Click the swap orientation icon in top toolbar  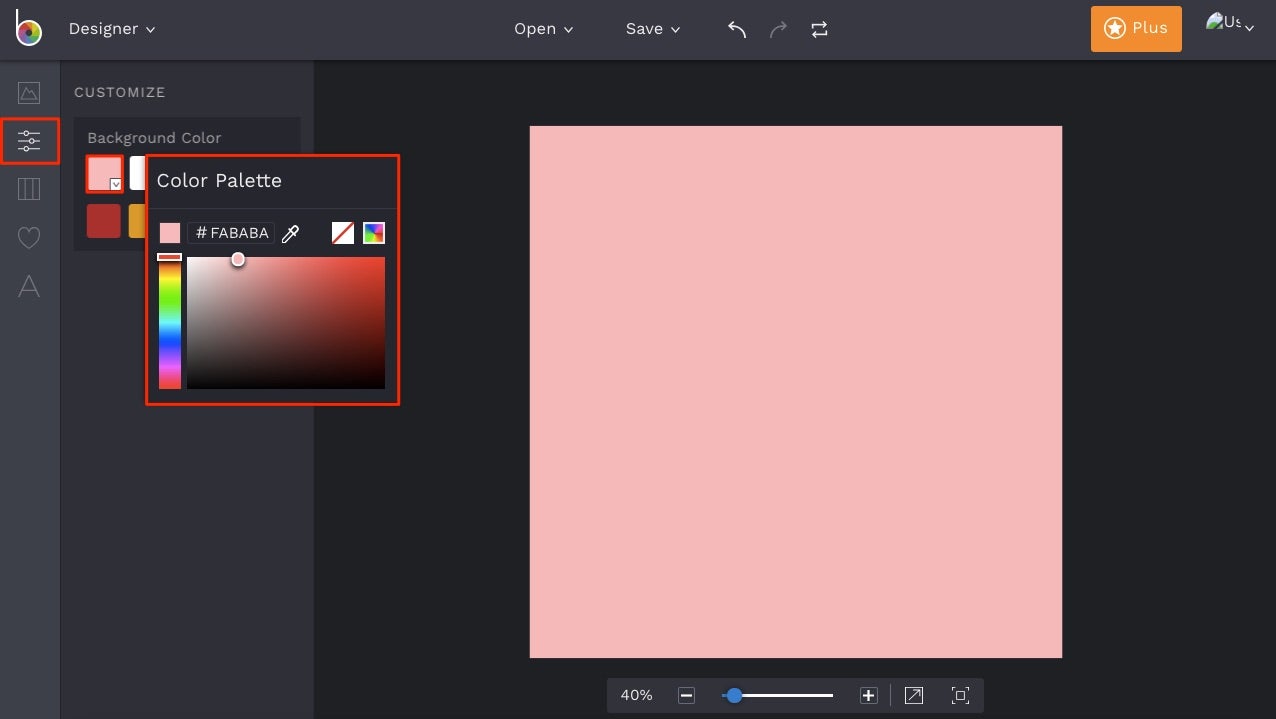click(x=819, y=29)
